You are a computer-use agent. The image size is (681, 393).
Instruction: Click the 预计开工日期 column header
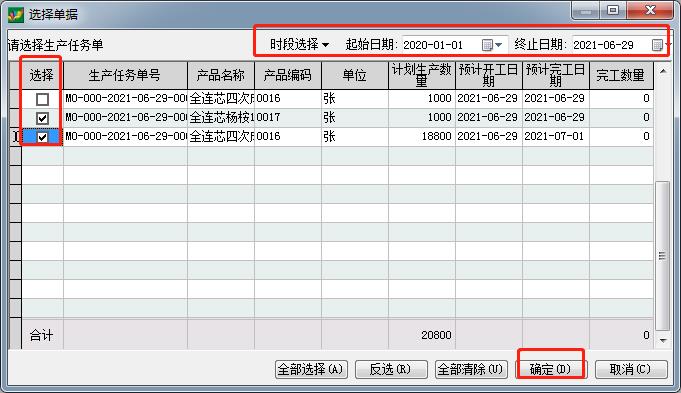pyautogui.click(x=488, y=75)
